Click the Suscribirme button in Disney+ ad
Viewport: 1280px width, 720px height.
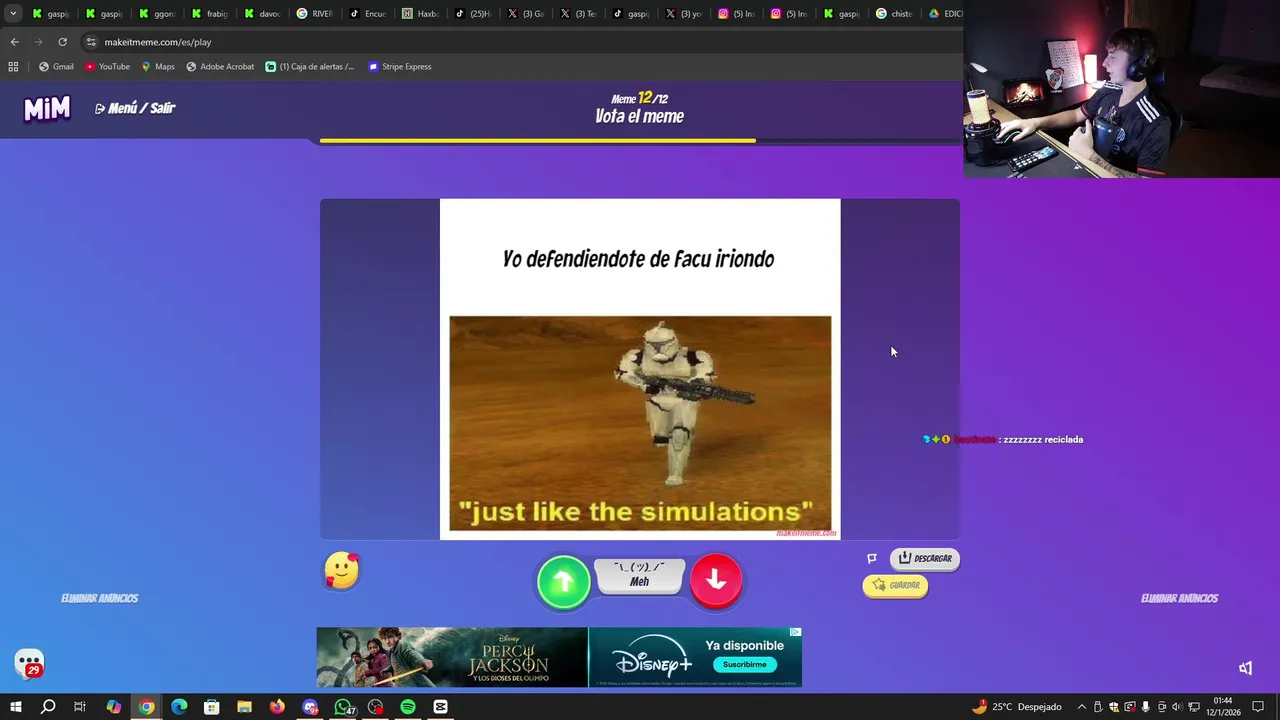745,664
